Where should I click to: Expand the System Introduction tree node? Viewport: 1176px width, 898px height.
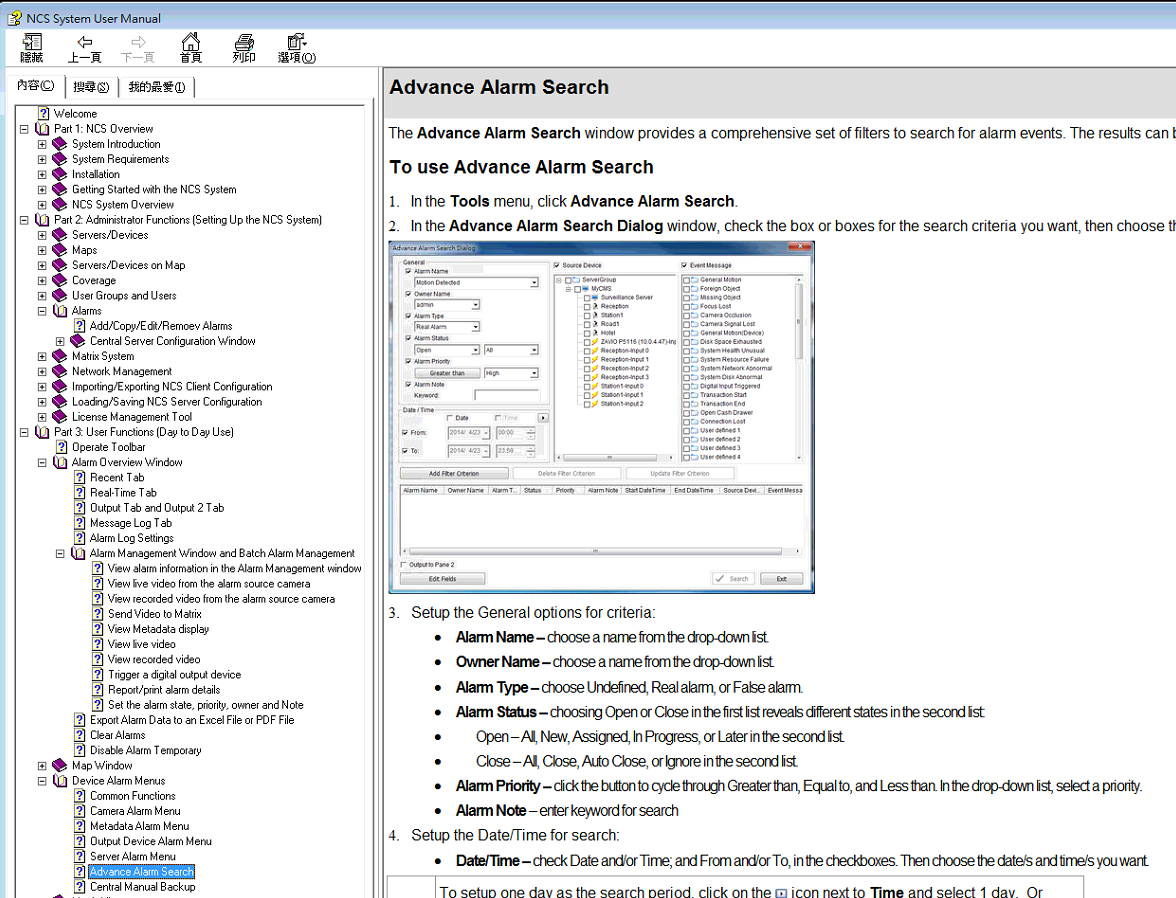coord(42,144)
